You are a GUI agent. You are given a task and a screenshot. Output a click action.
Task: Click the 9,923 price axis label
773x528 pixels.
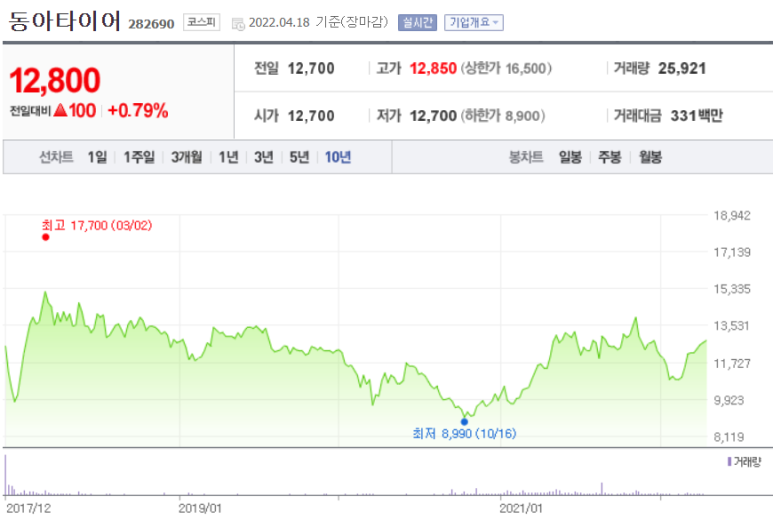[729, 400]
